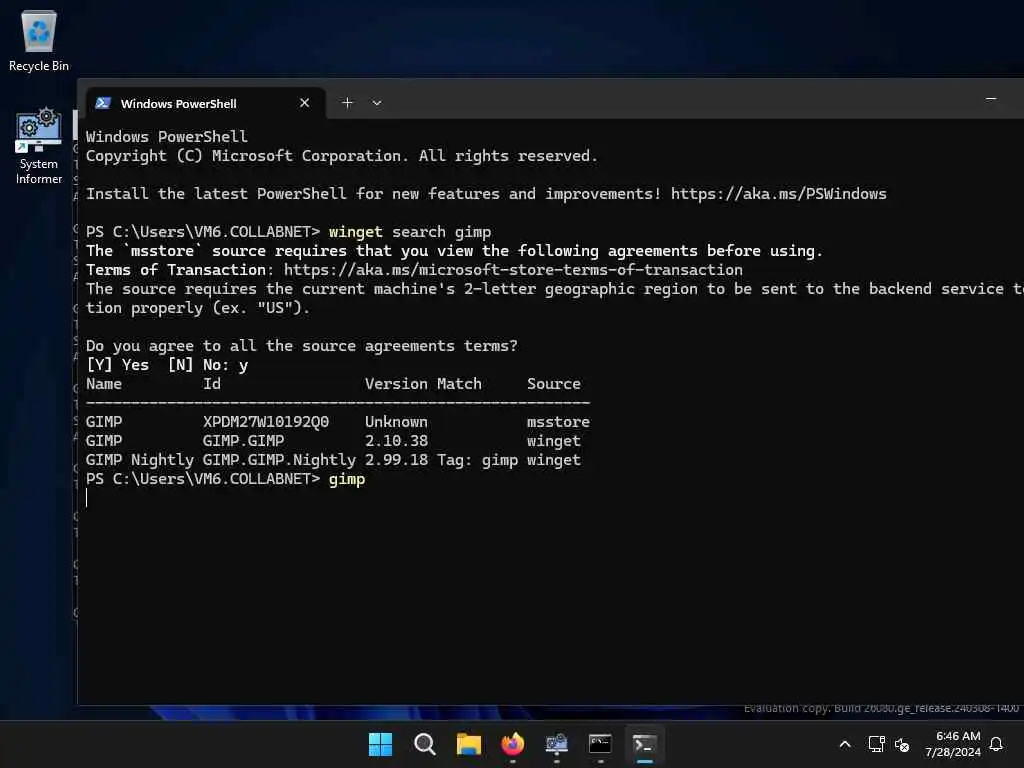Click the '[Y] Yes' option text
The height and width of the screenshot is (768, 1024).
(118, 365)
